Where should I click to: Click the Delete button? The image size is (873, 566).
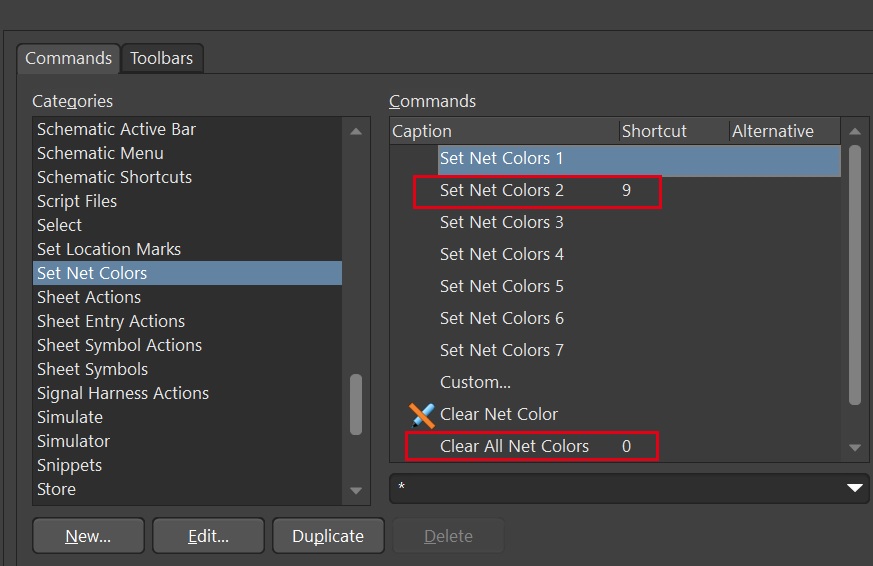(448, 536)
